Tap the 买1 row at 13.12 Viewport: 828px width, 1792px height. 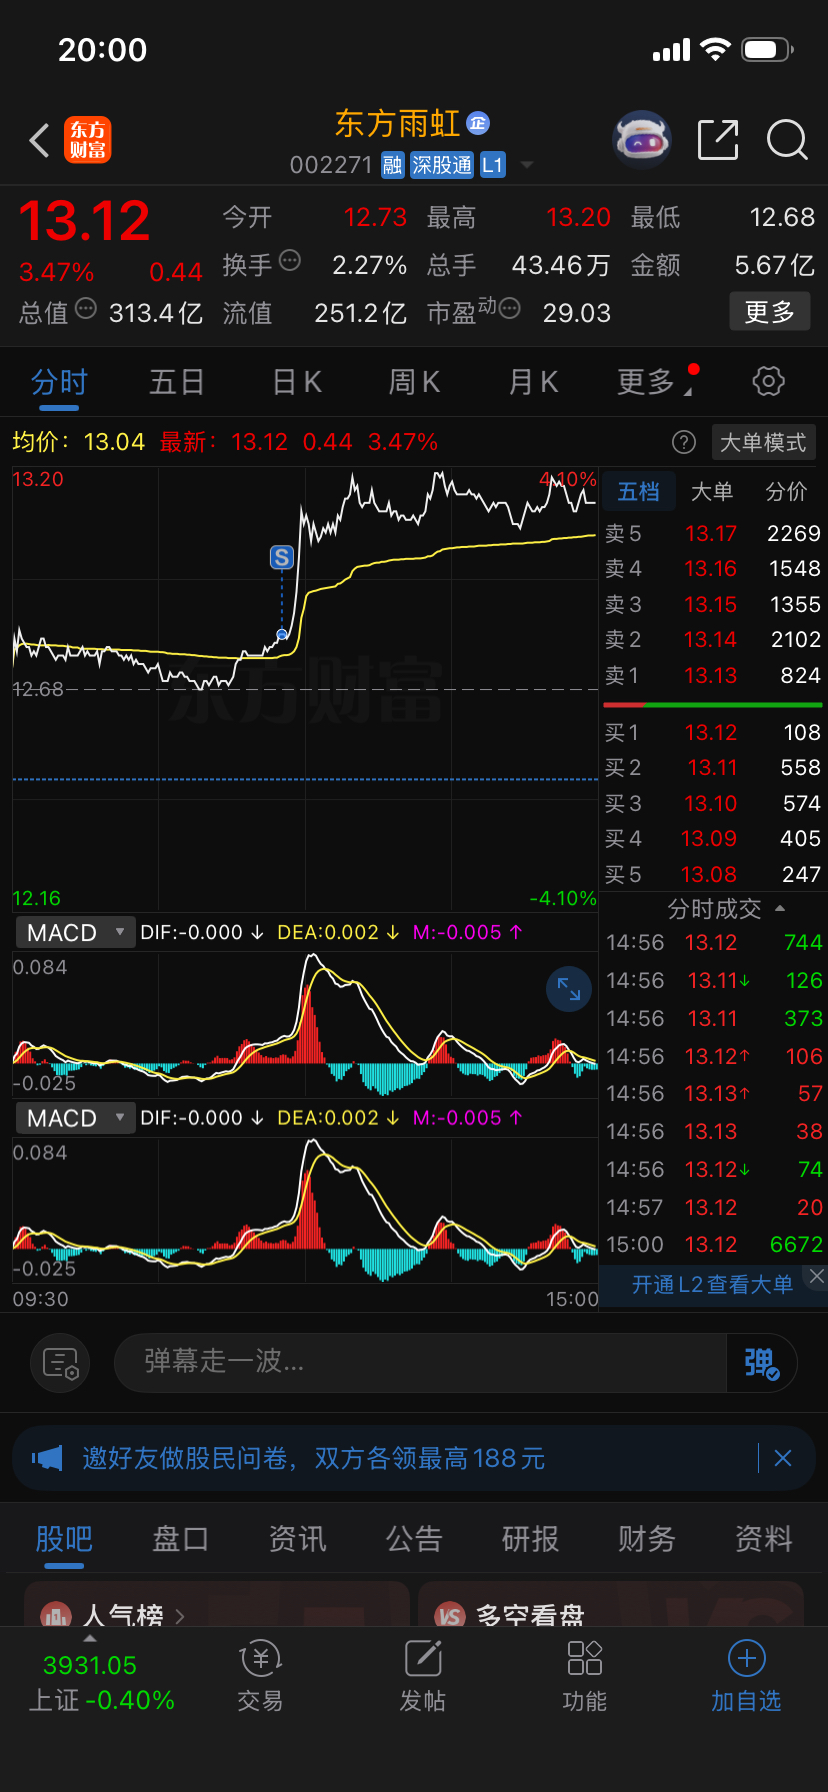point(713,733)
